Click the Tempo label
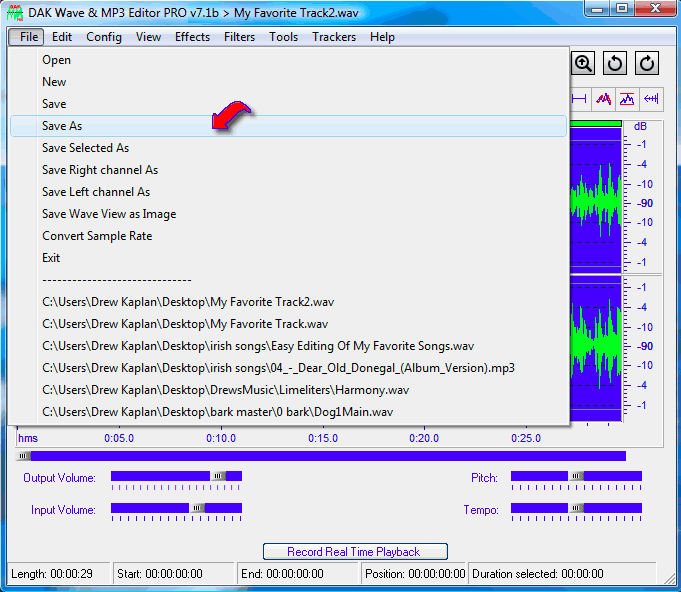 coord(481,509)
